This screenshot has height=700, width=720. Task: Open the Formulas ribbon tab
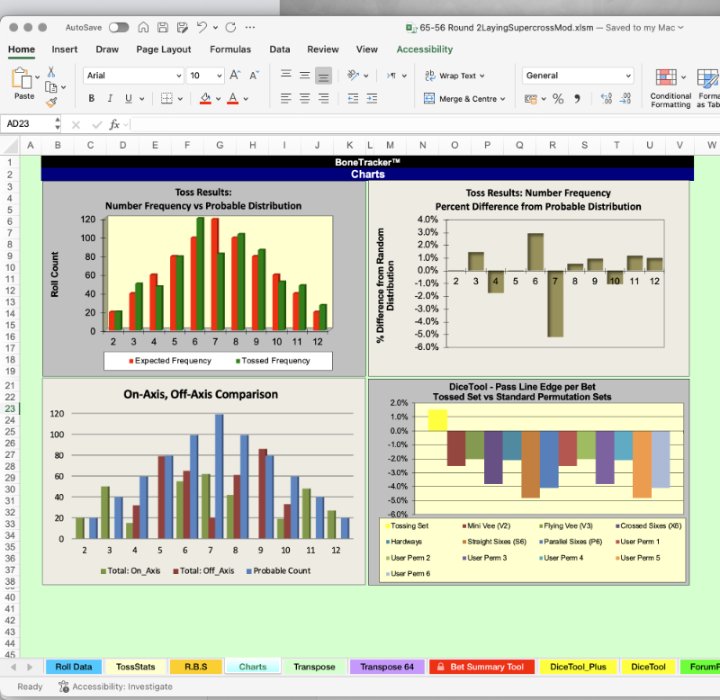click(x=230, y=49)
